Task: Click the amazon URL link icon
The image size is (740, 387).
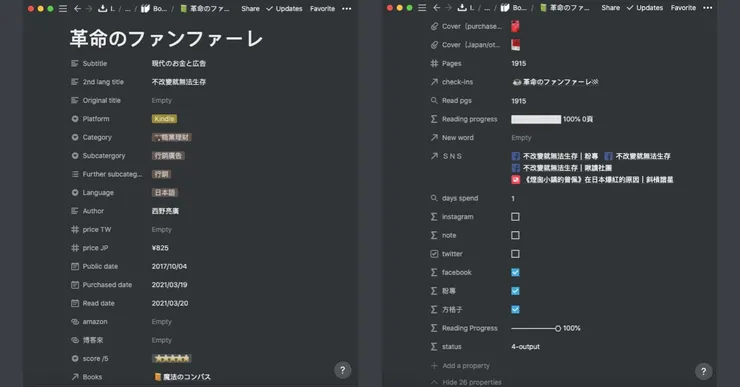Action: tap(75, 321)
